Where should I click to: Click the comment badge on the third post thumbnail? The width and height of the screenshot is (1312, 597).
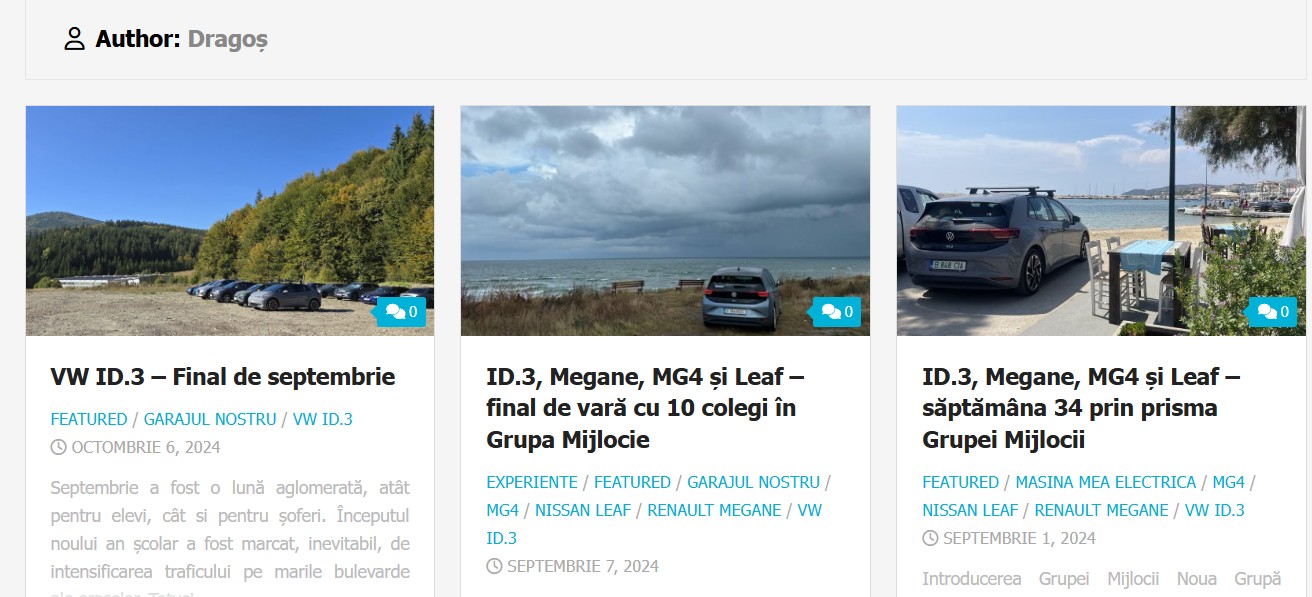pyautogui.click(x=1273, y=312)
